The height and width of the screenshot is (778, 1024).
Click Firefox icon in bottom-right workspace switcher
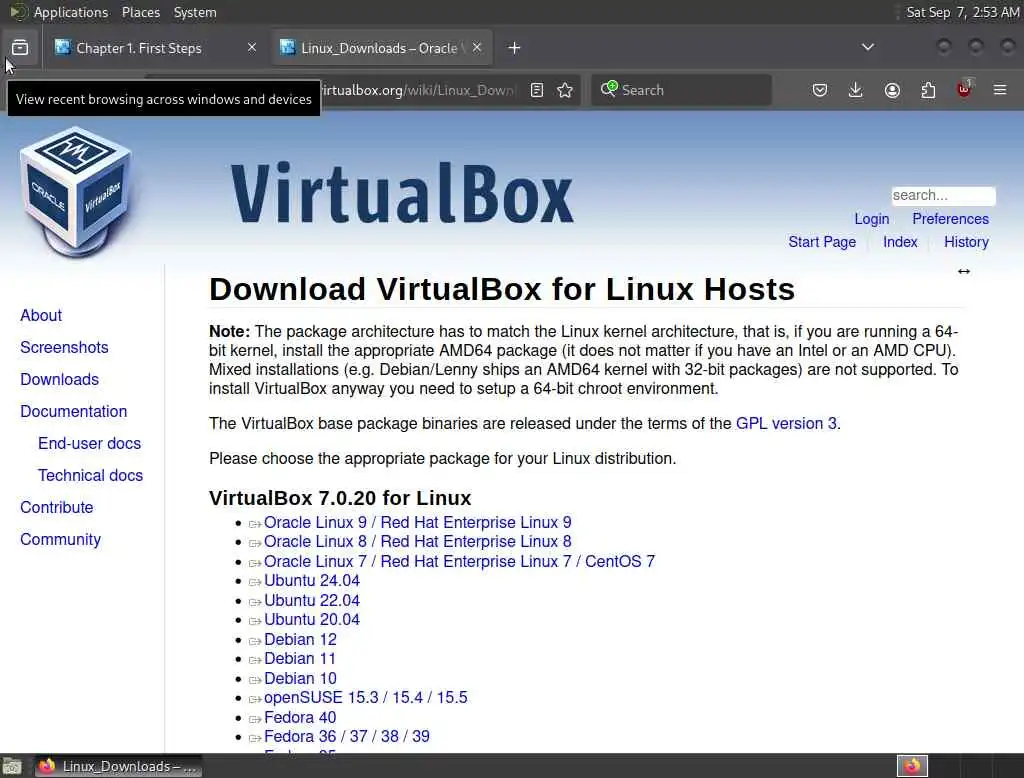[912, 766]
